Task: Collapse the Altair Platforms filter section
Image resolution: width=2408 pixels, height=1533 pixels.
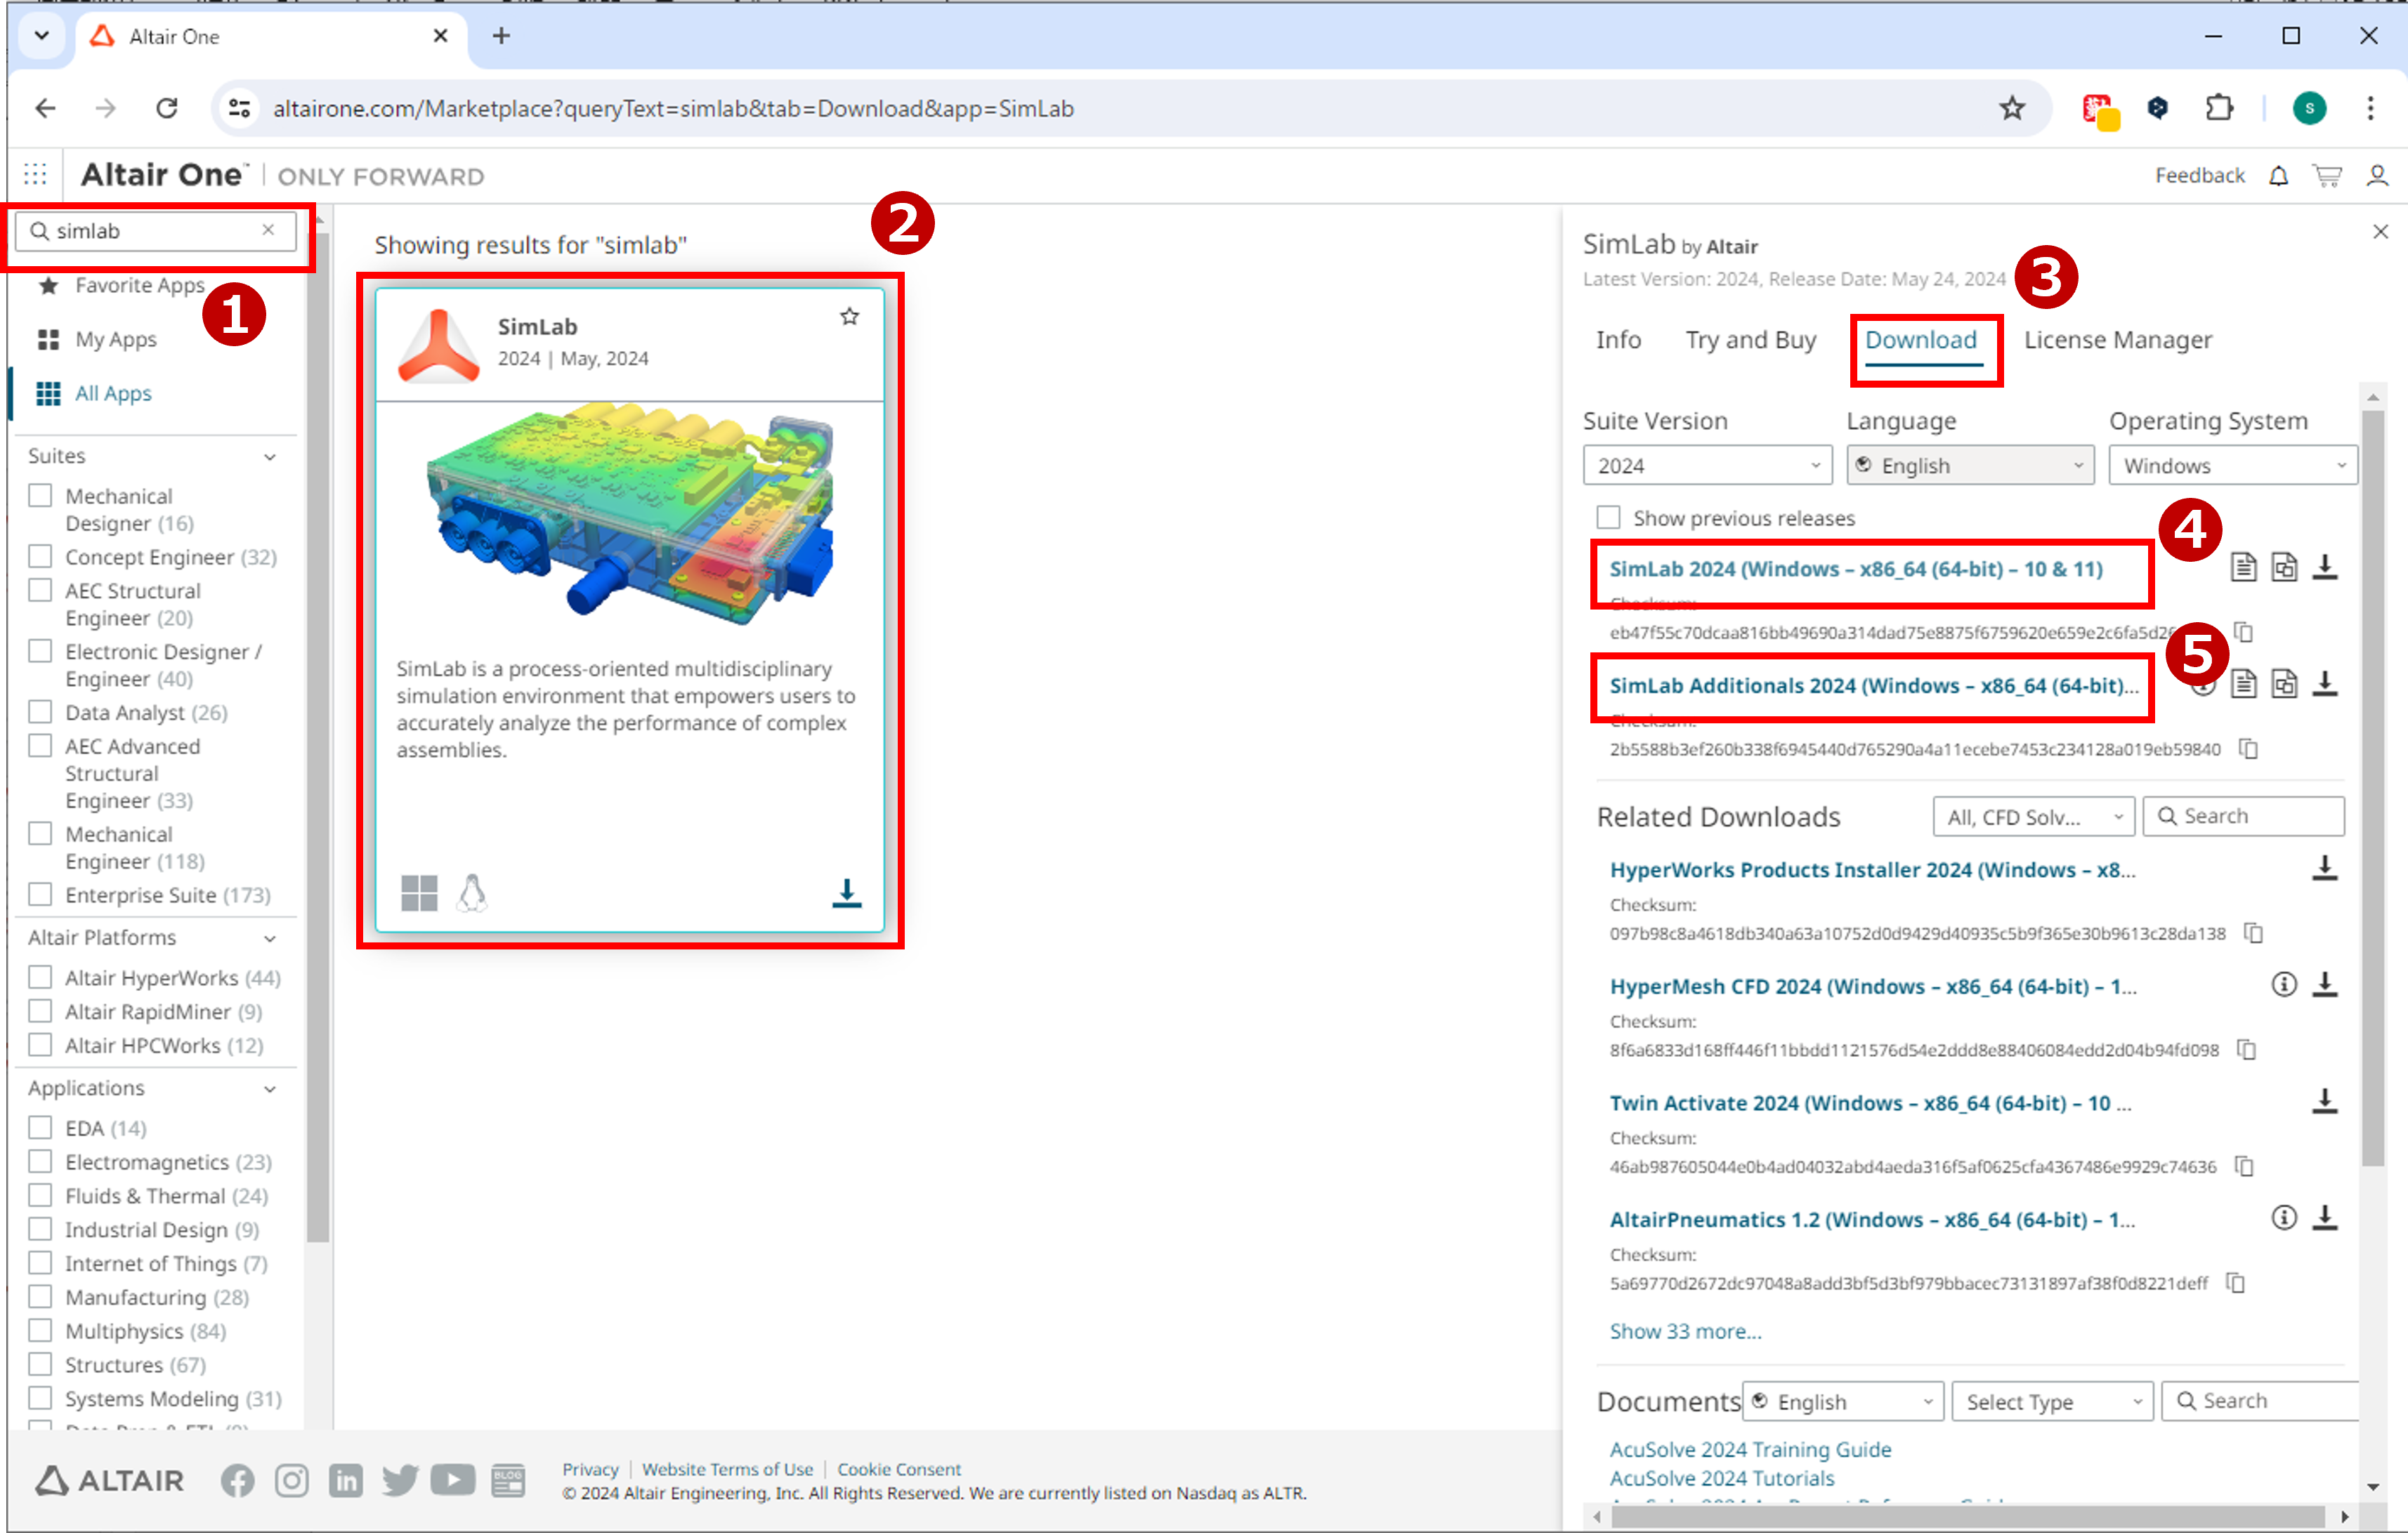Action: (x=270, y=938)
